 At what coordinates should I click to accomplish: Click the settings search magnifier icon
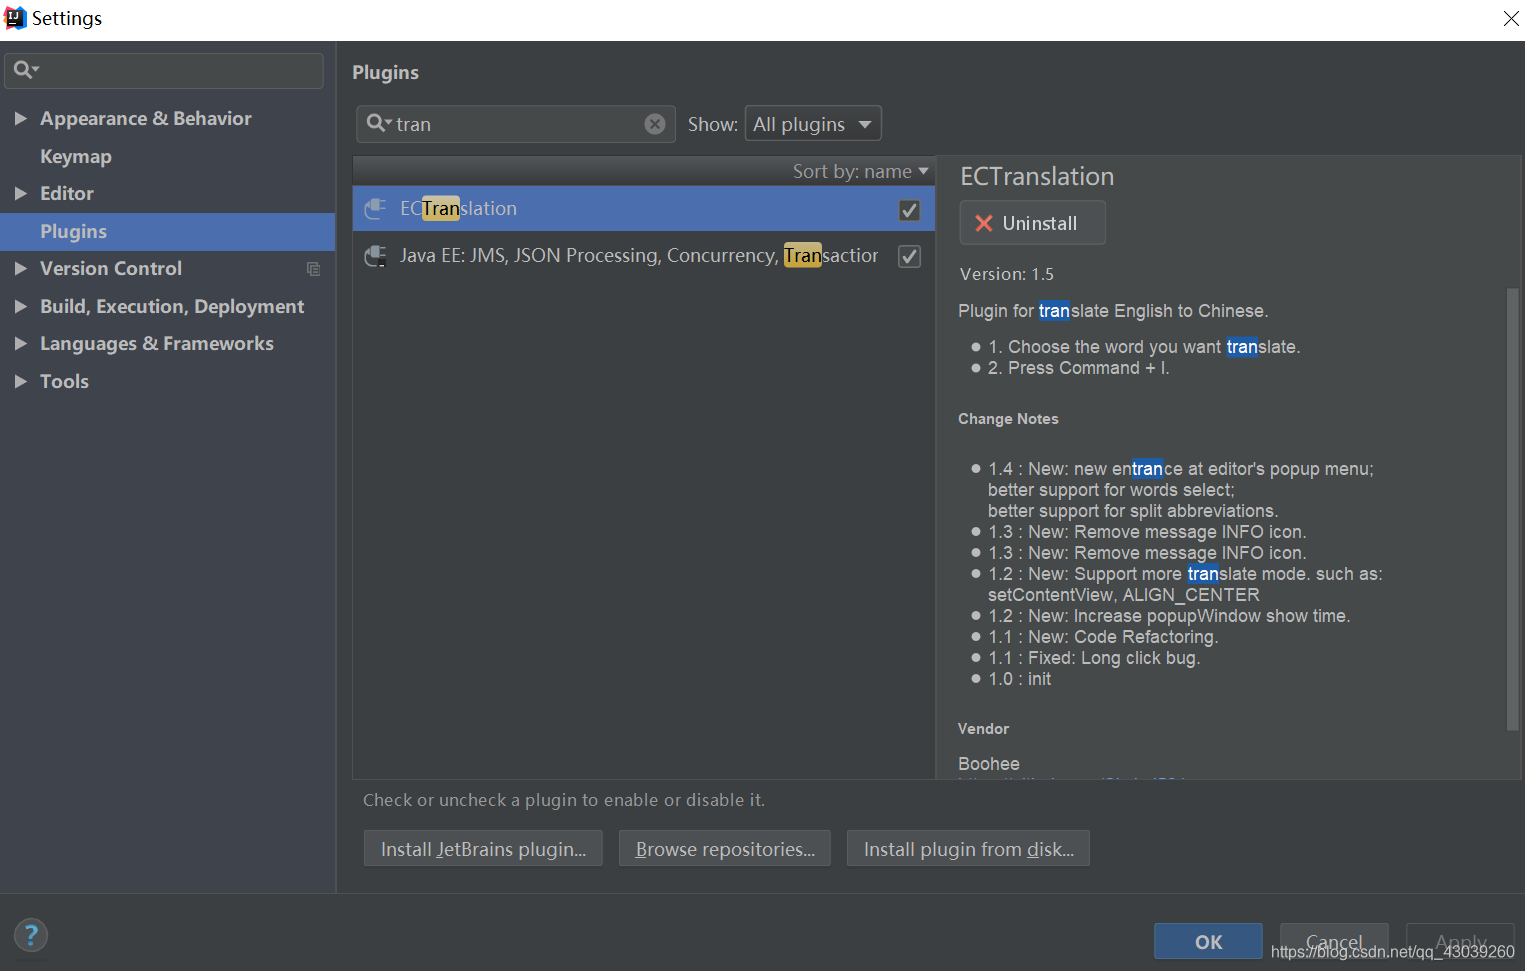(x=24, y=70)
